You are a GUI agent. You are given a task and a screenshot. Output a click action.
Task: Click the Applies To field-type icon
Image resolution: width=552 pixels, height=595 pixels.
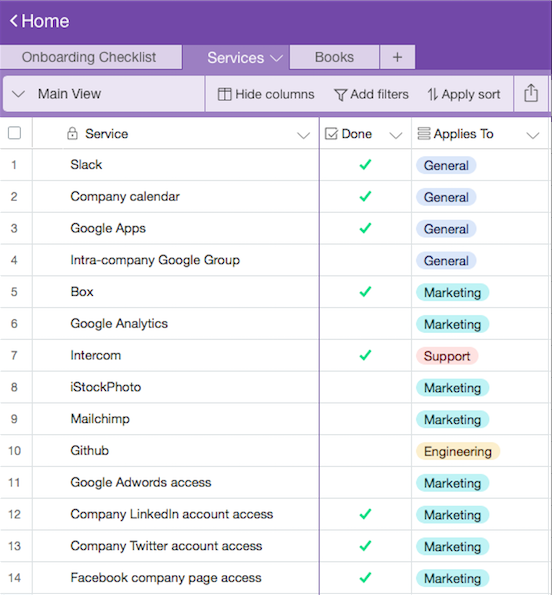(x=424, y=134)
